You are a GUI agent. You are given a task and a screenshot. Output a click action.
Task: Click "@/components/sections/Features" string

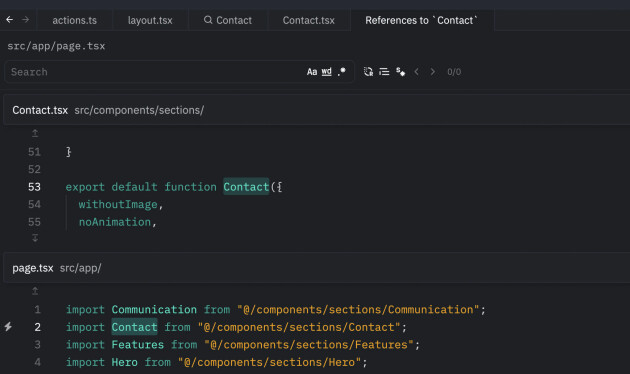tap(309, 345)
